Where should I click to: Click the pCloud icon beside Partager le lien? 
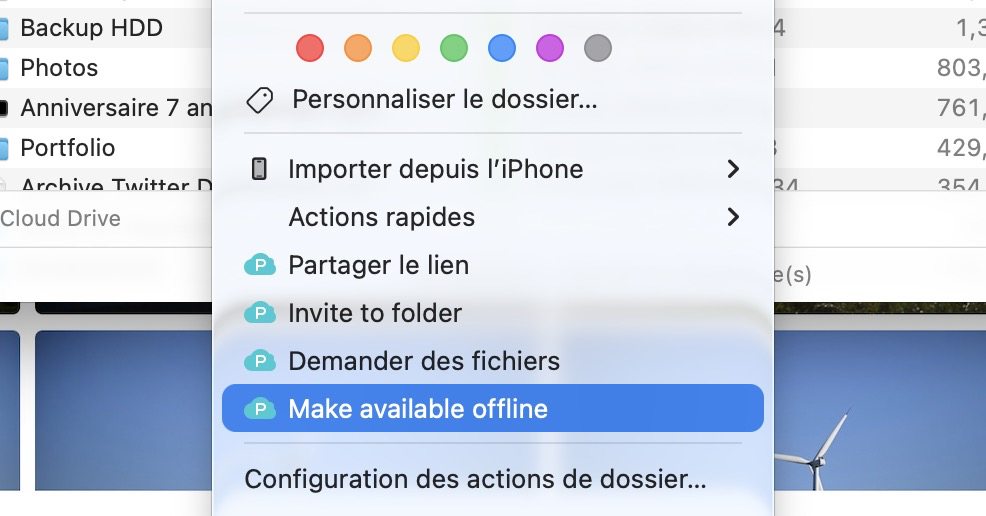point(260,265)
